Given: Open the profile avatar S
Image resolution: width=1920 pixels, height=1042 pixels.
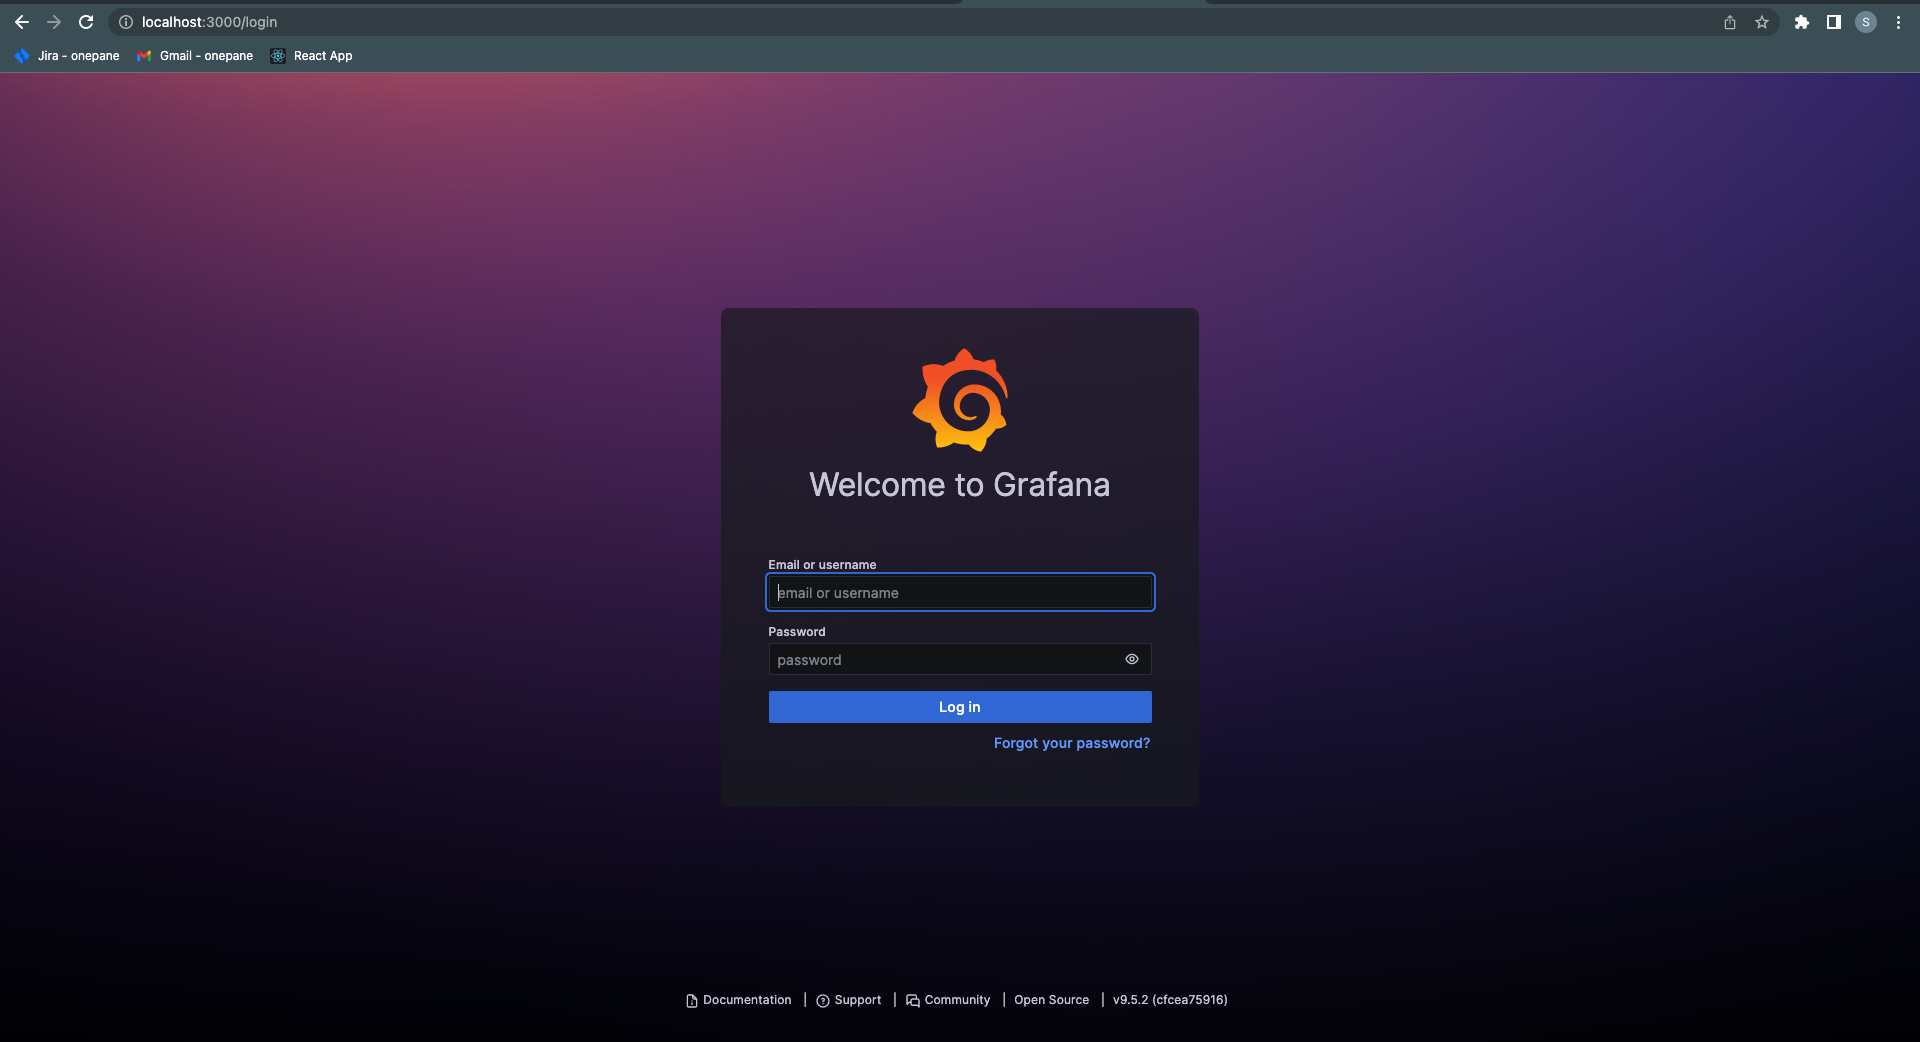Looking at the screenshot, I should (x=1866, y=22).
